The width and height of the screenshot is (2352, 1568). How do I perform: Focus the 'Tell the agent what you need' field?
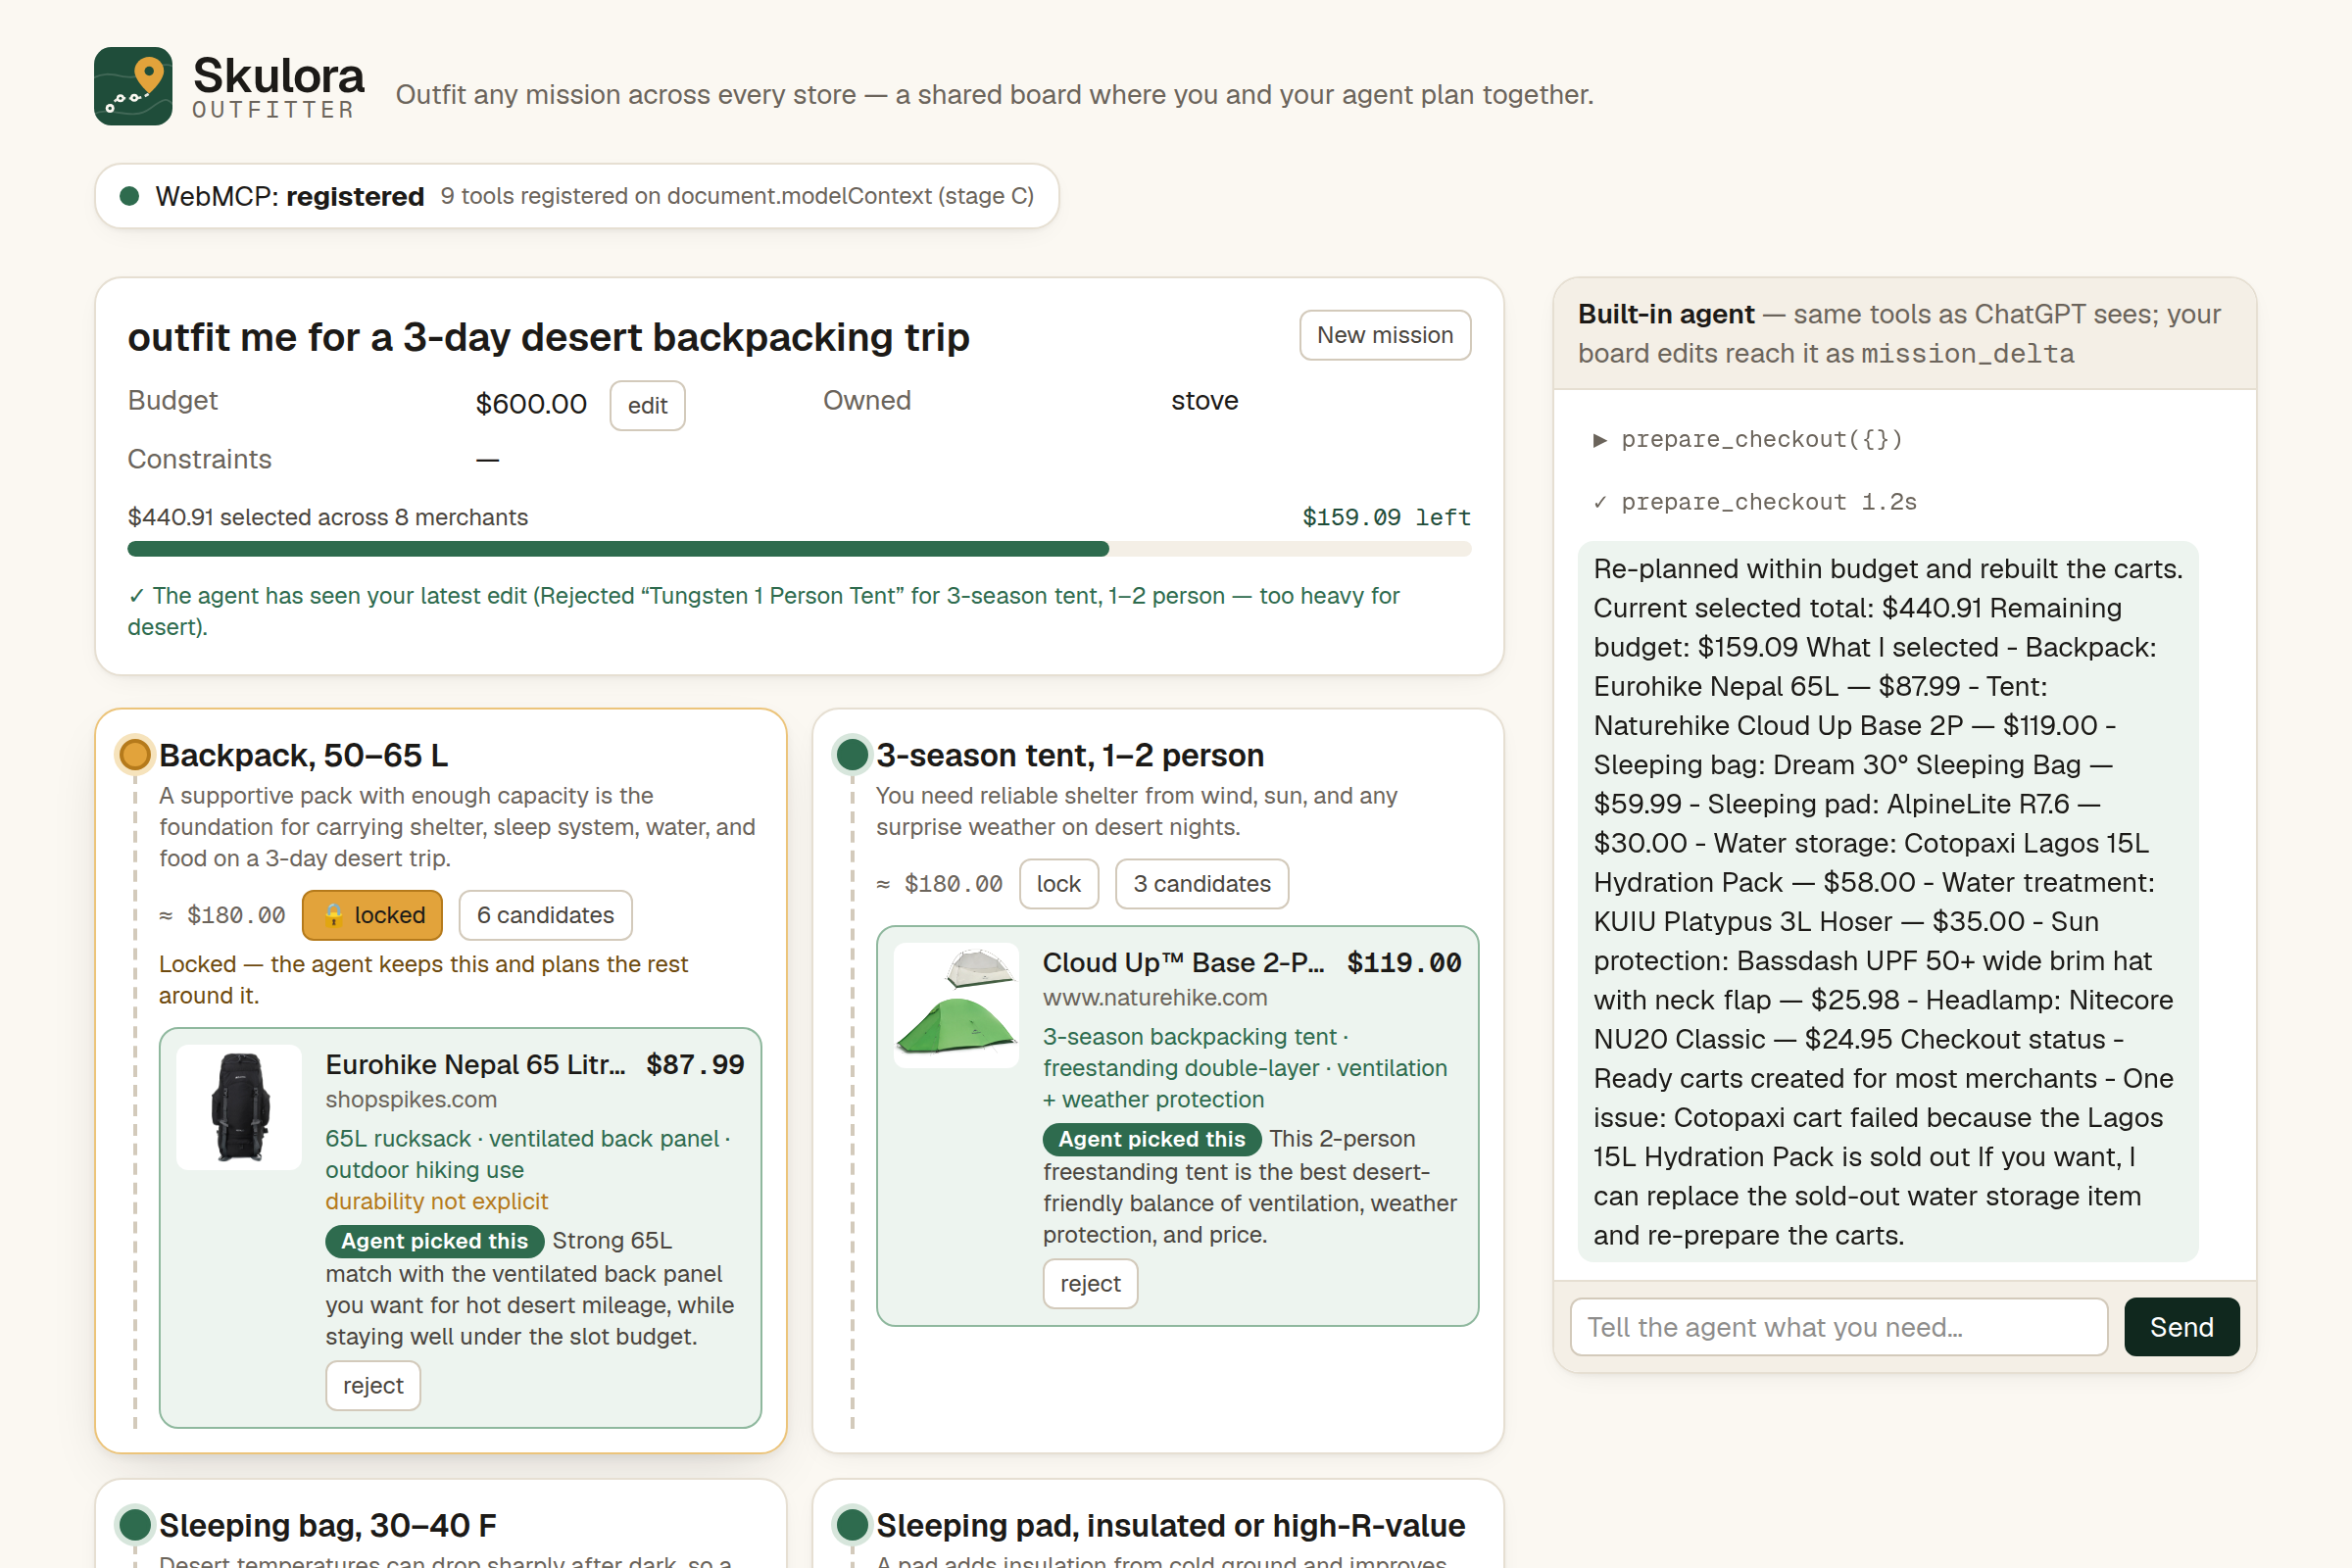pyautogui.click(x=1838, y=1327)
